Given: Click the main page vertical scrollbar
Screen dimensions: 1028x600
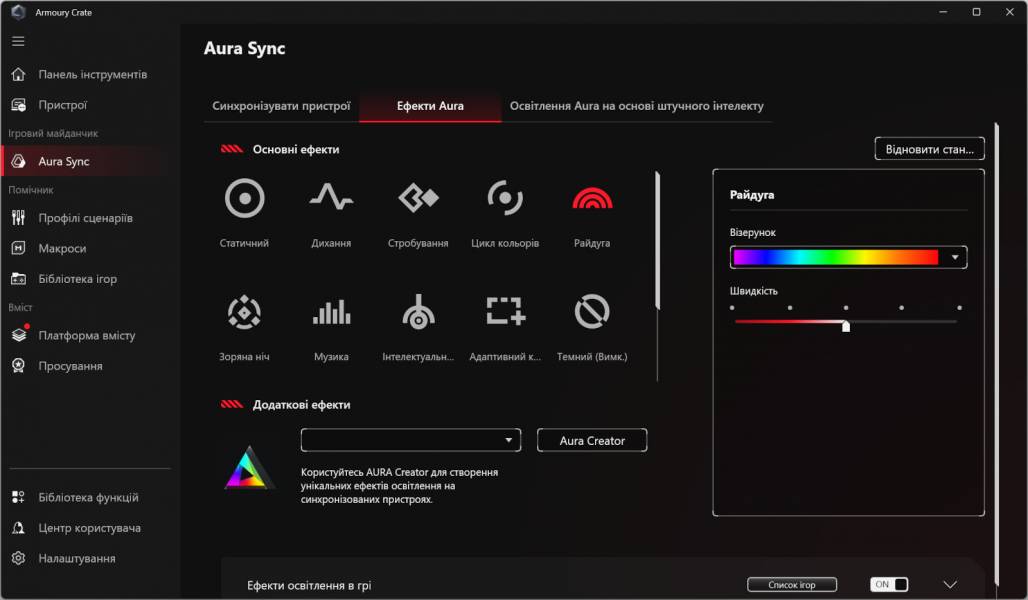Looking at the screenshot, I should pyautogui.click(x=997, y=354).
